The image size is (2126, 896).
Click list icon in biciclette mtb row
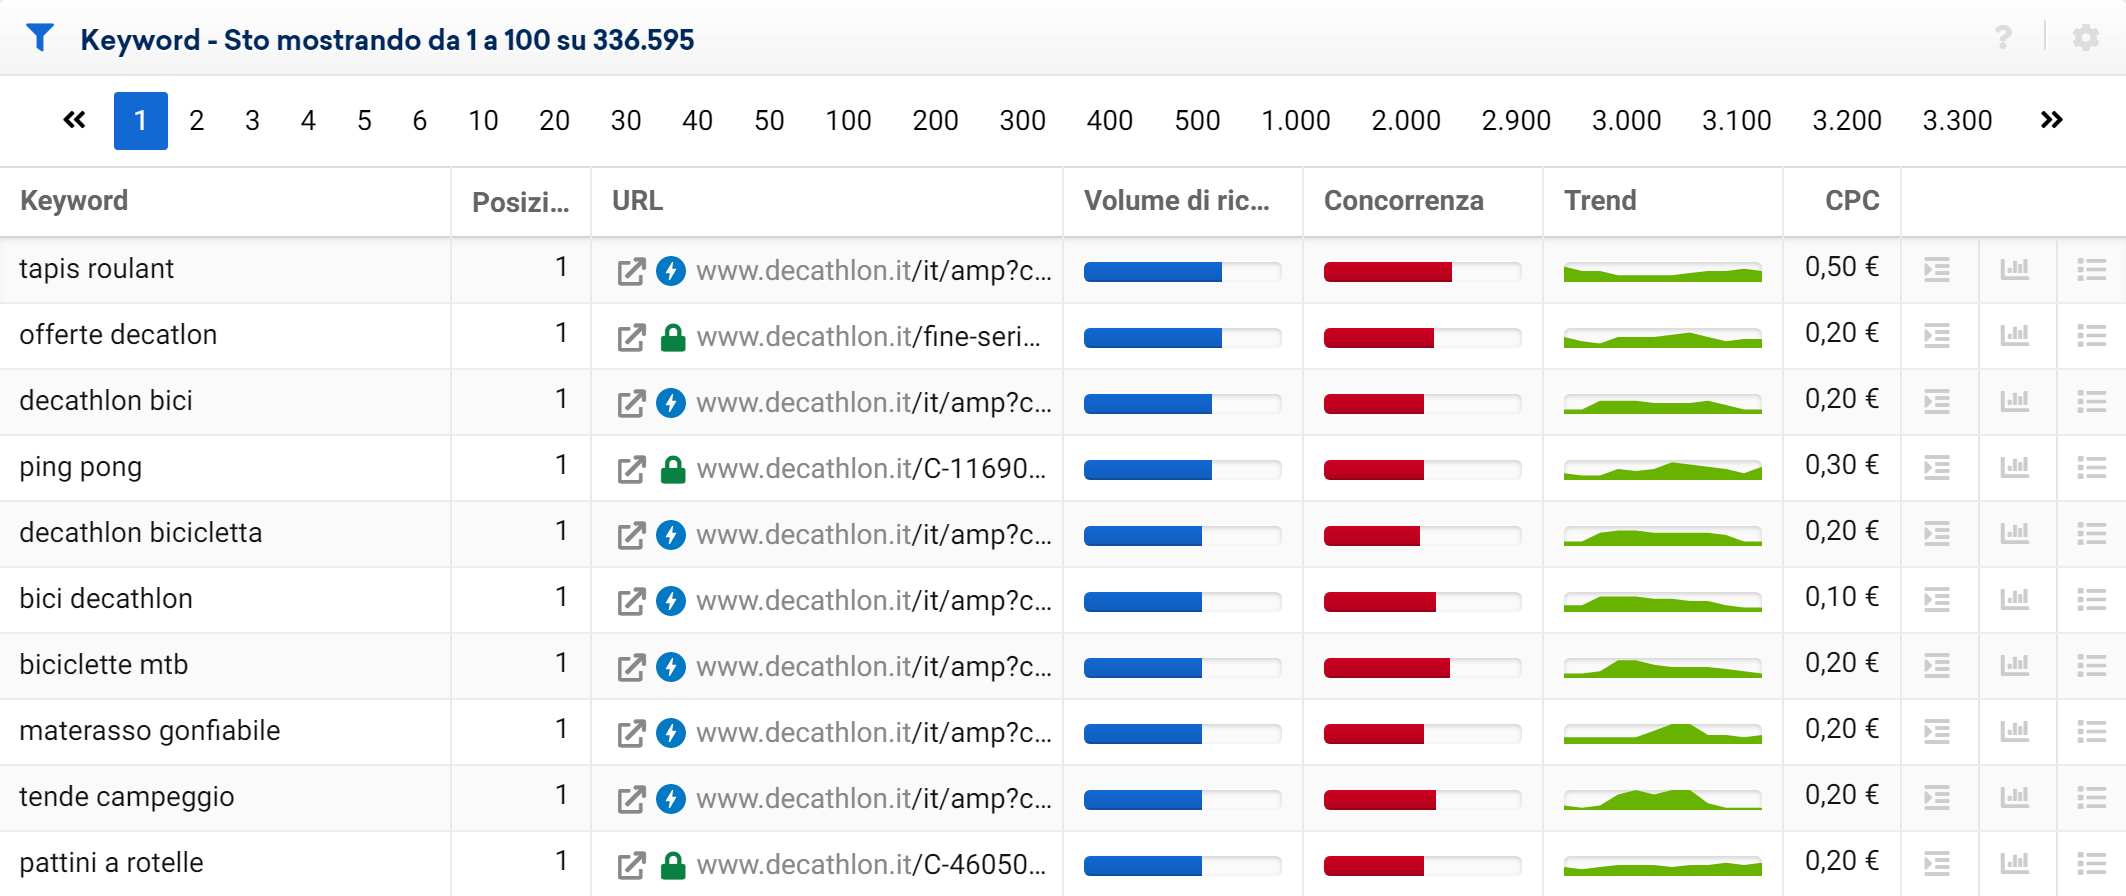click(2091, 665)
